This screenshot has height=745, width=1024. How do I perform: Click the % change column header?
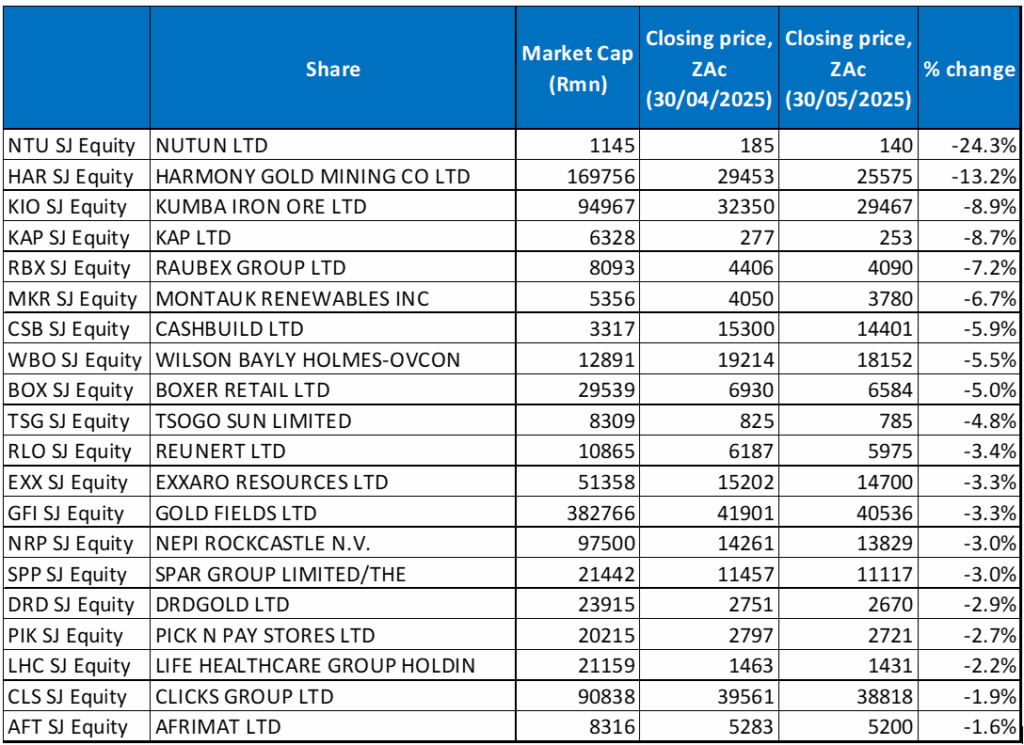point(969,69)
